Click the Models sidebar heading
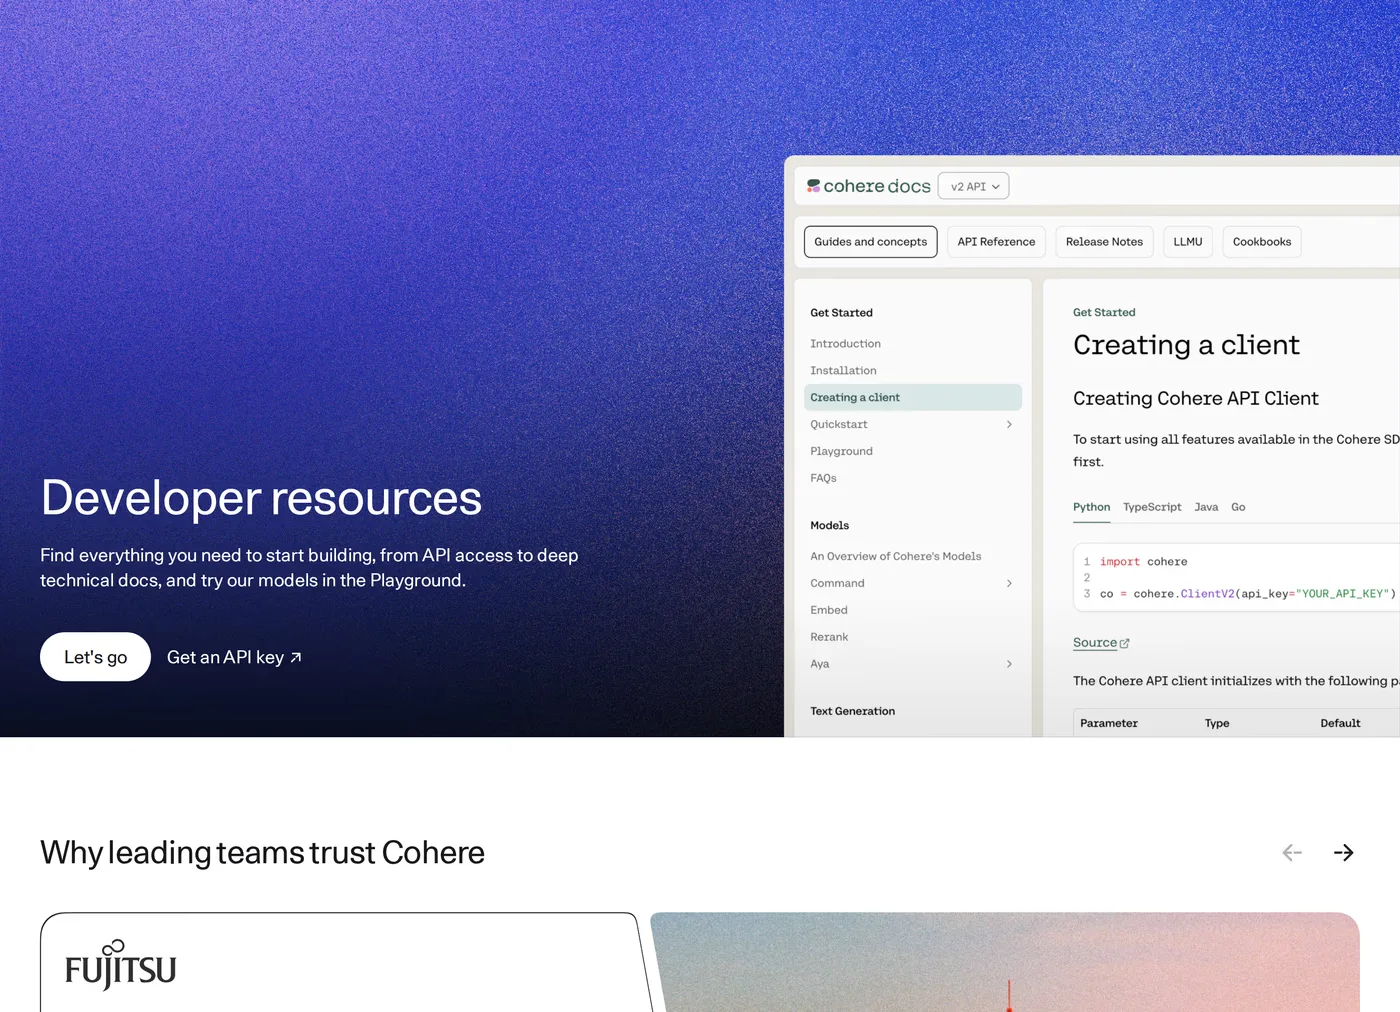The height and width of the screenshot is (1012, 1400). 829,526
